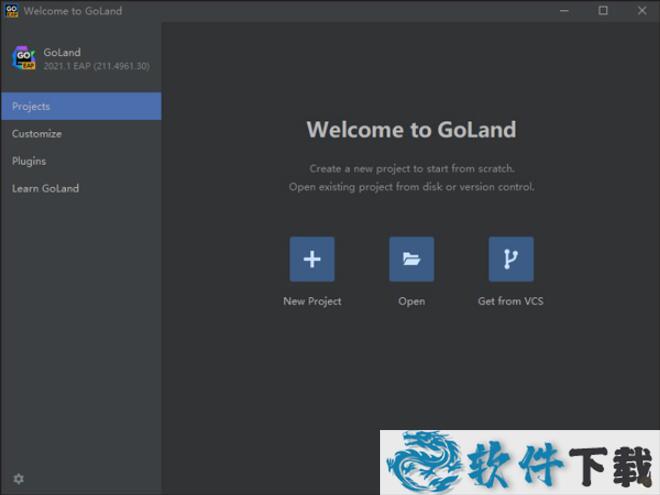The image size is (660, 495).
Task: Maximize the Welcome to GoLand window
Action: 603,11
